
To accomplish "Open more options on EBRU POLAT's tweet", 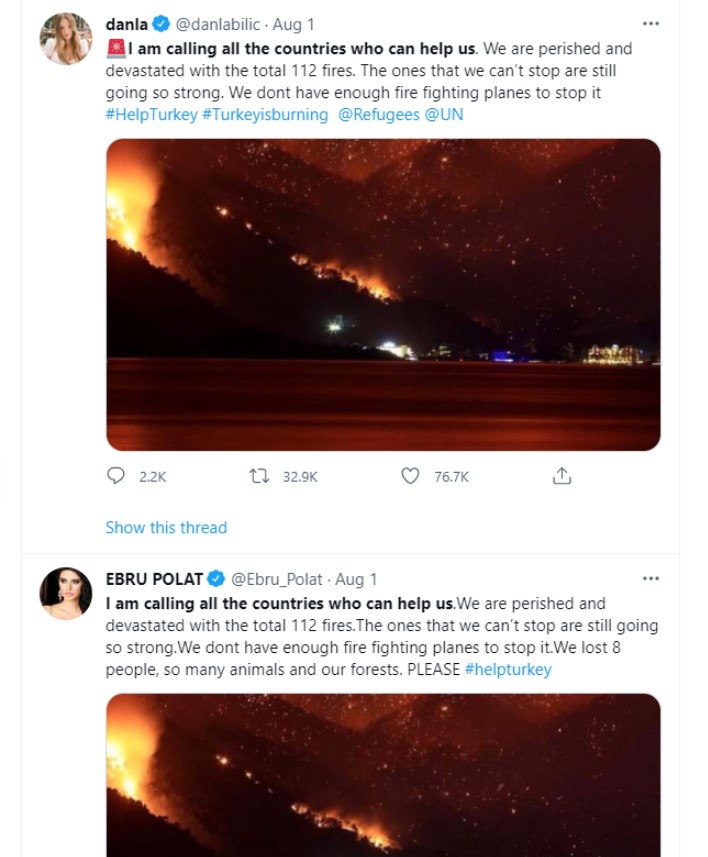I will [x=651, y=579].
